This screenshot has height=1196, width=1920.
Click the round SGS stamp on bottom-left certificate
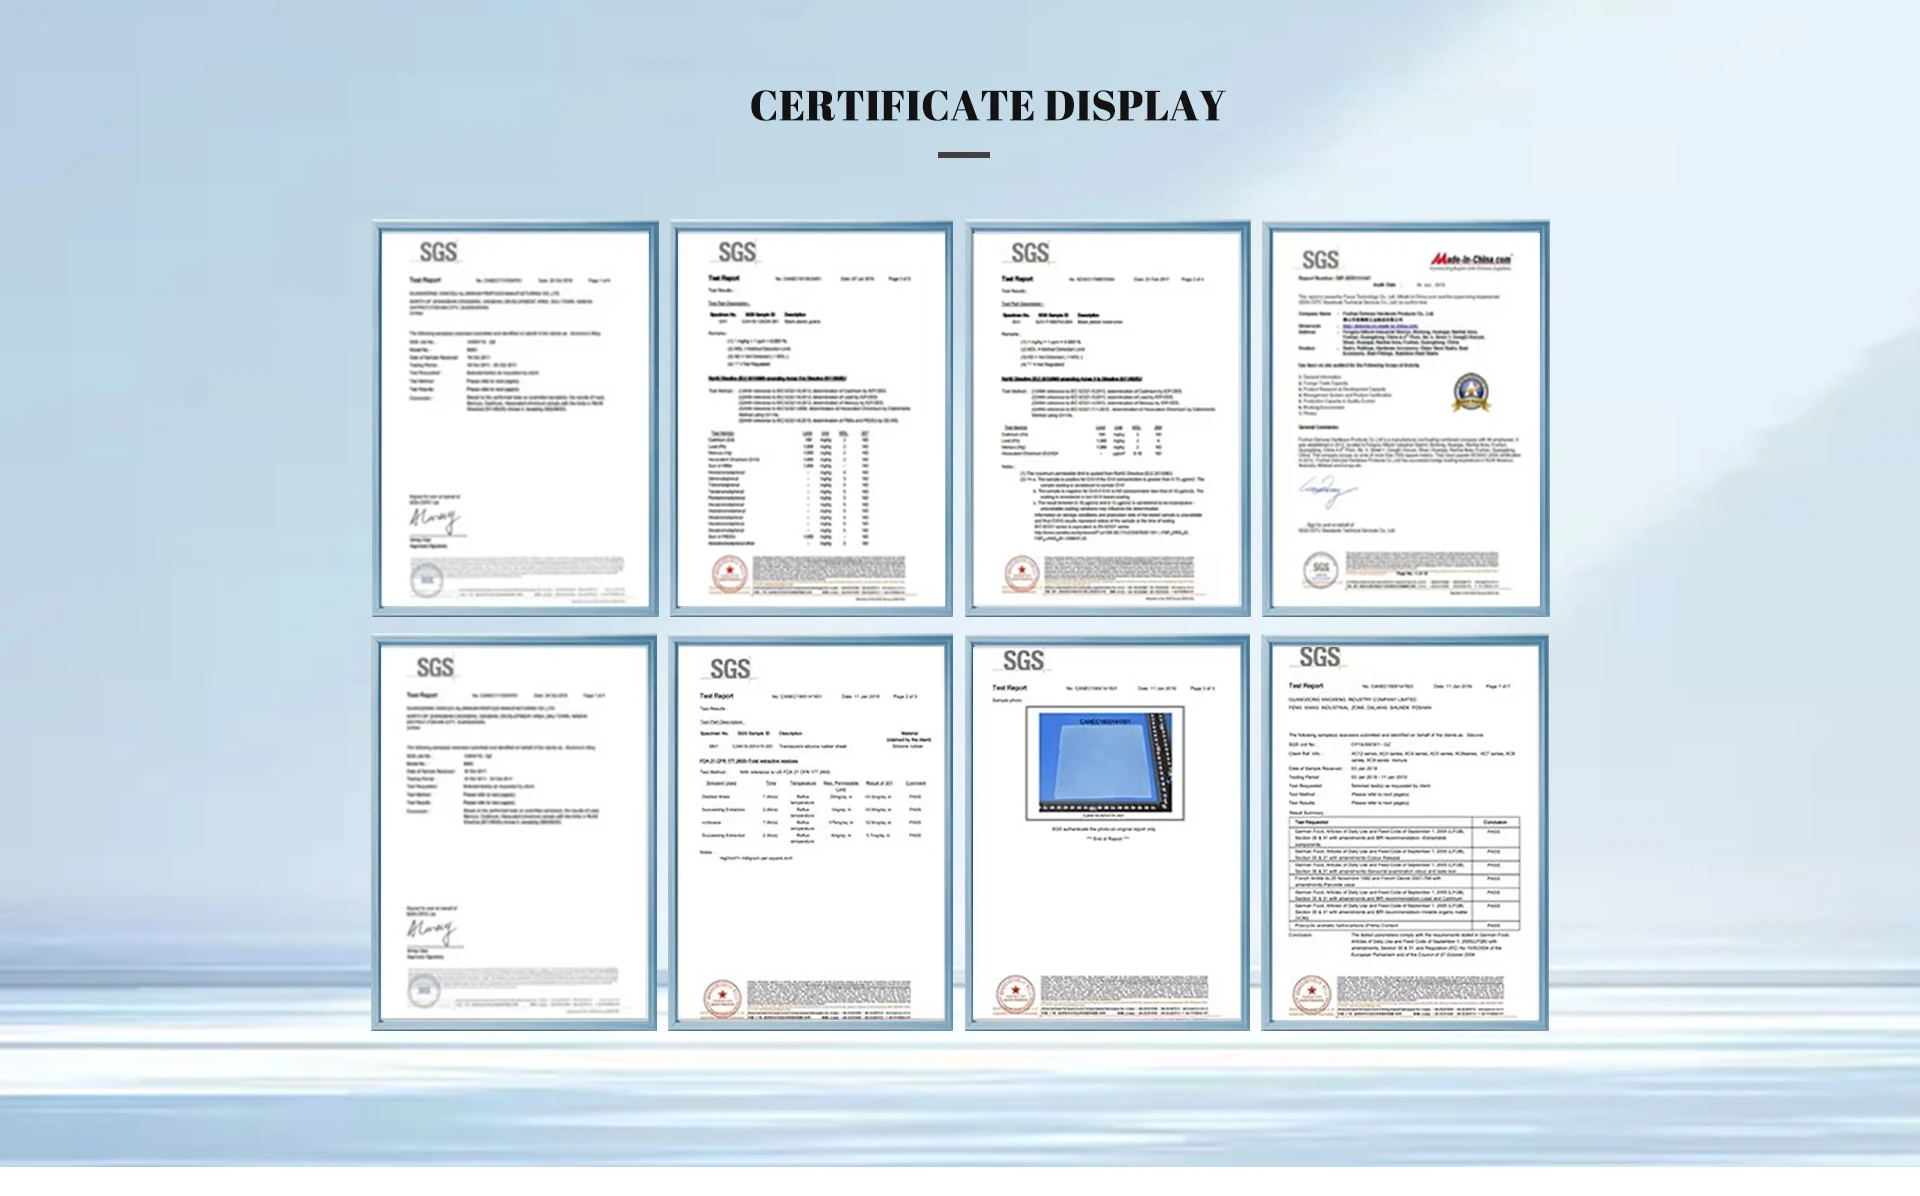pyautogui.click(x=424, y=990)
